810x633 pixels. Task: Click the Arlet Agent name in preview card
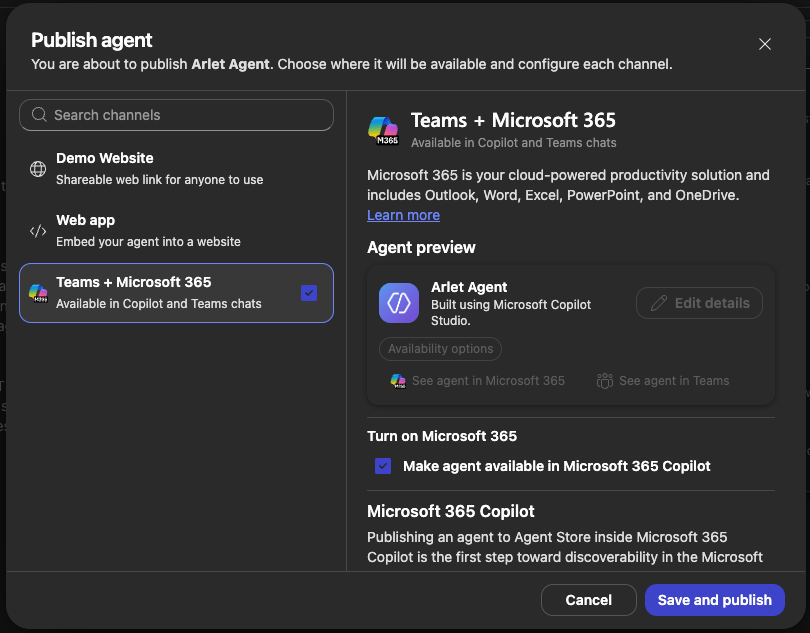pos(469,287)
